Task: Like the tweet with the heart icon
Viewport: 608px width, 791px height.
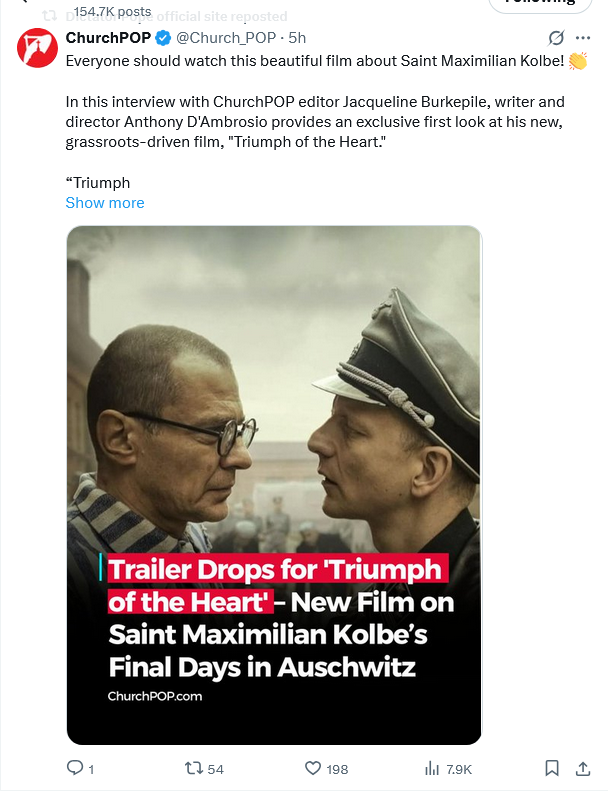Action: pos(313,768)
